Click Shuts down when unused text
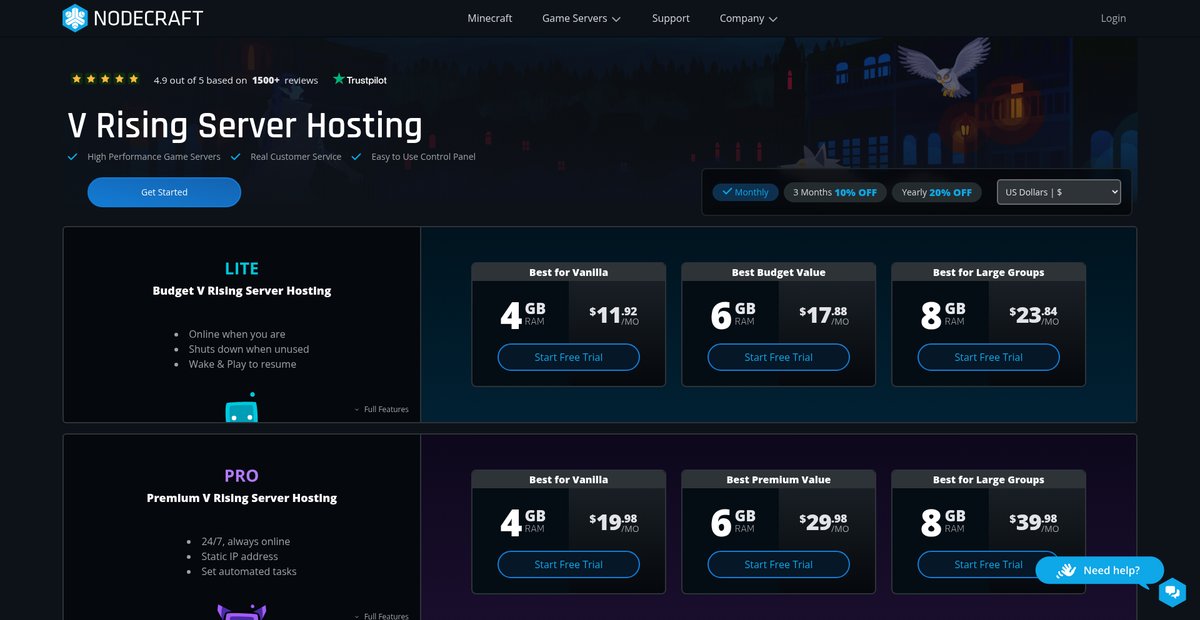This screenshot has height=620, width=1200. (x=248, y=349)
